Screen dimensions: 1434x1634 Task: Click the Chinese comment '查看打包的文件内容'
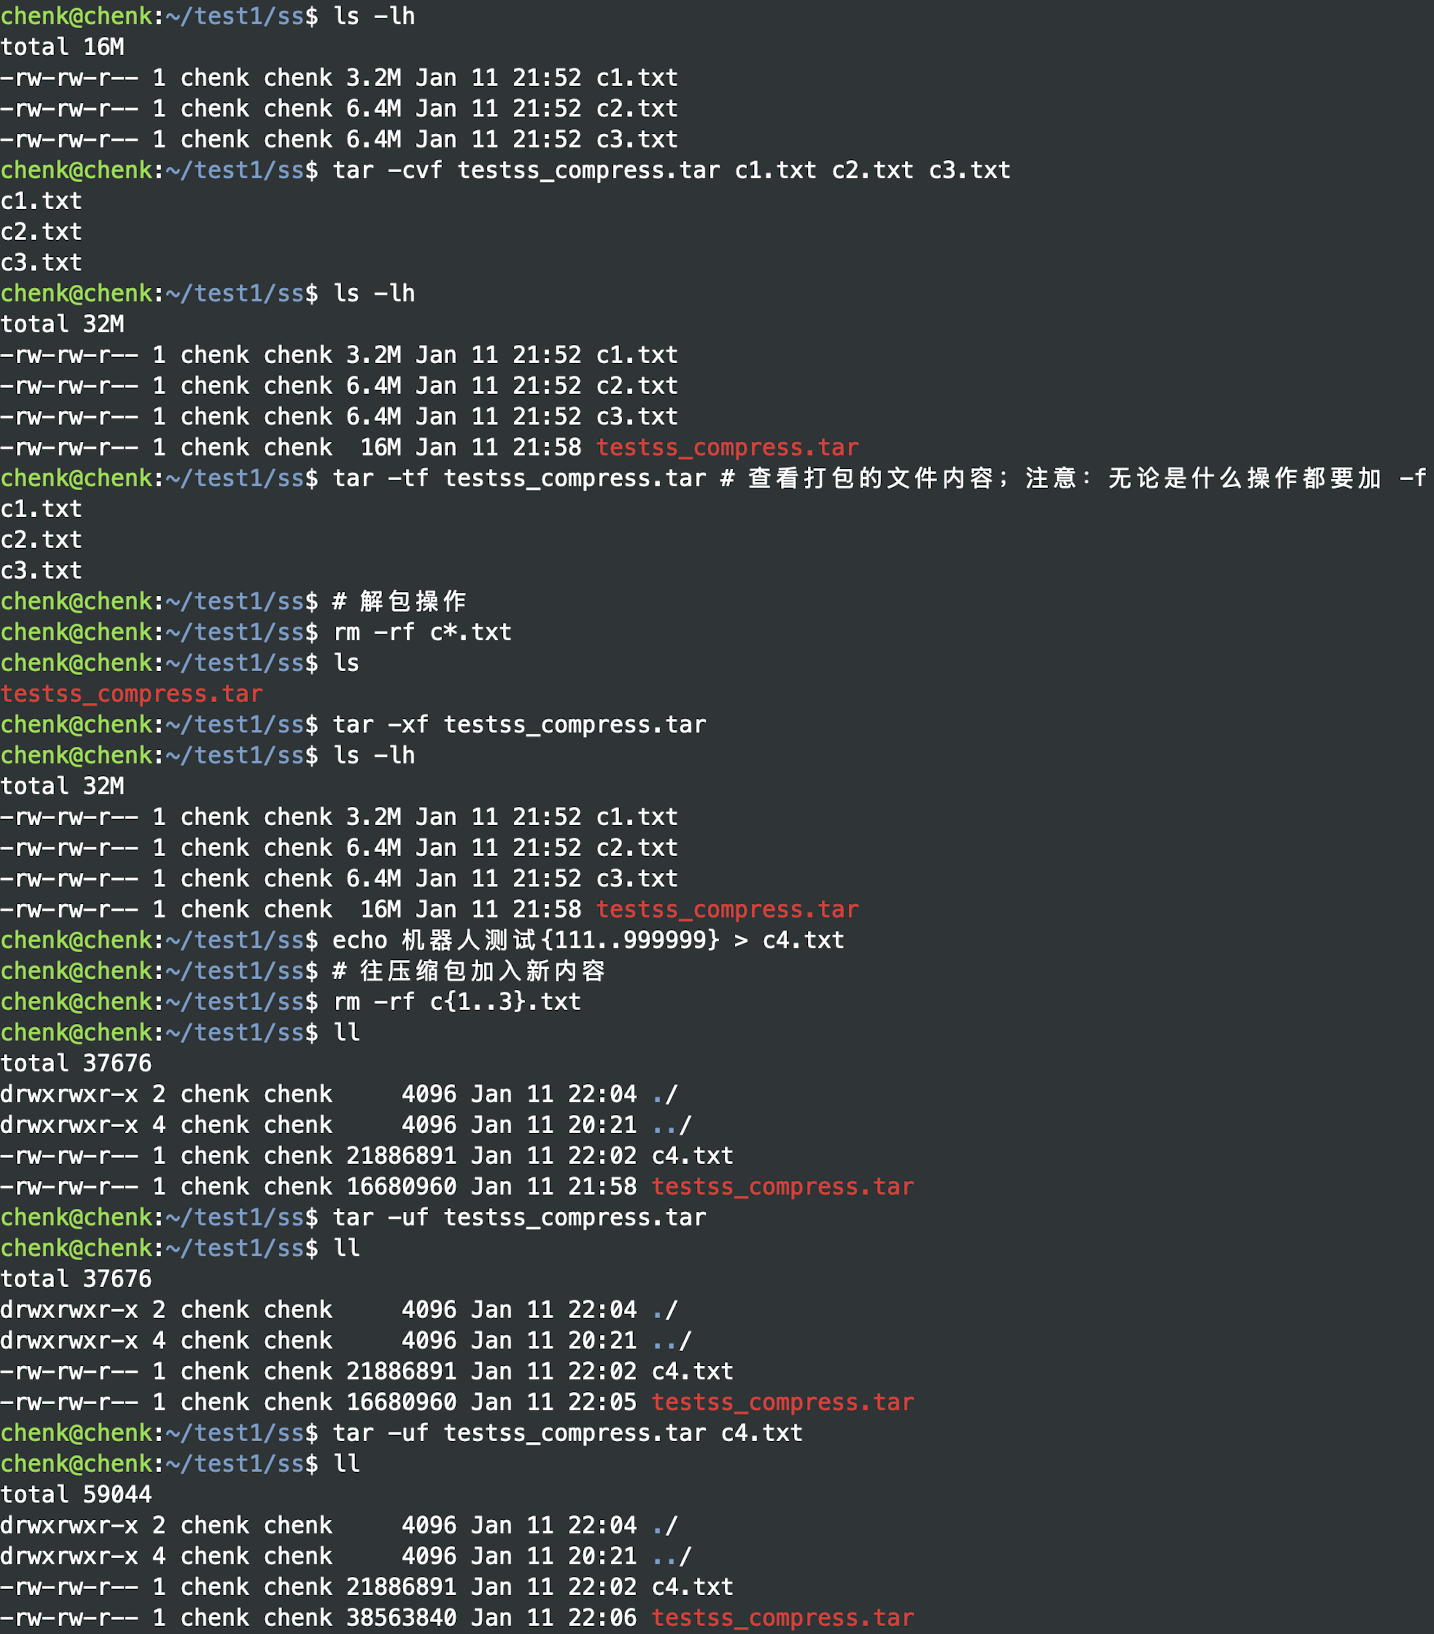pyautogui.click(x=868, y=478)
